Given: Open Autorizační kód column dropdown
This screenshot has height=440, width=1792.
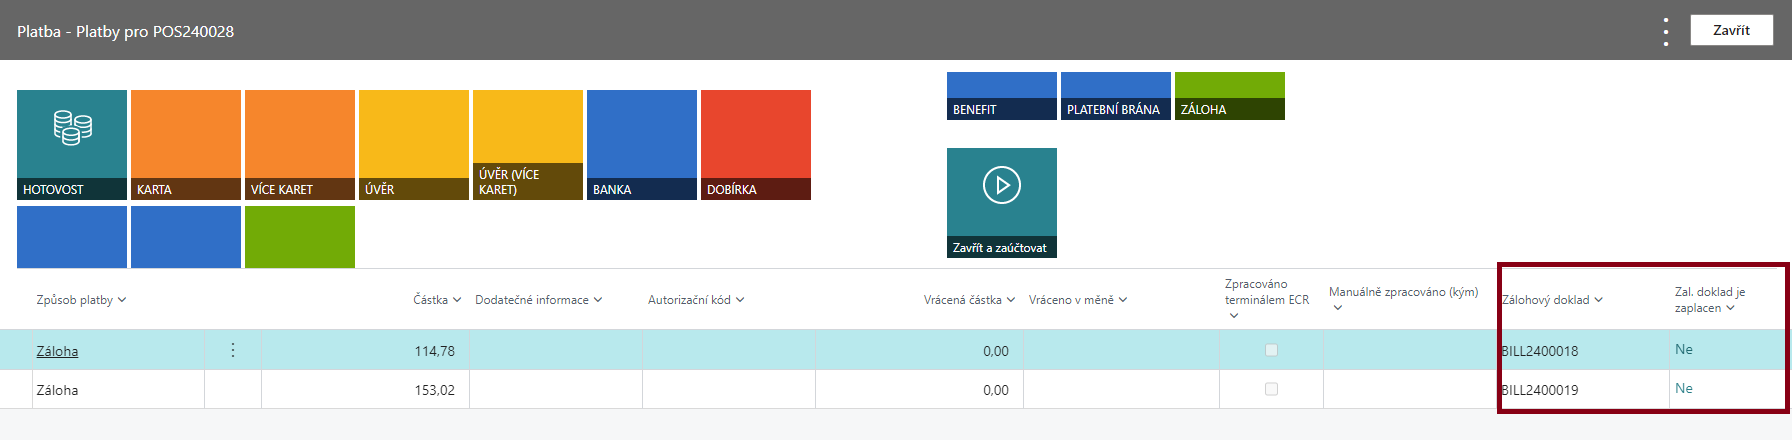Looking at the screenshot, I should coord(740,300).
